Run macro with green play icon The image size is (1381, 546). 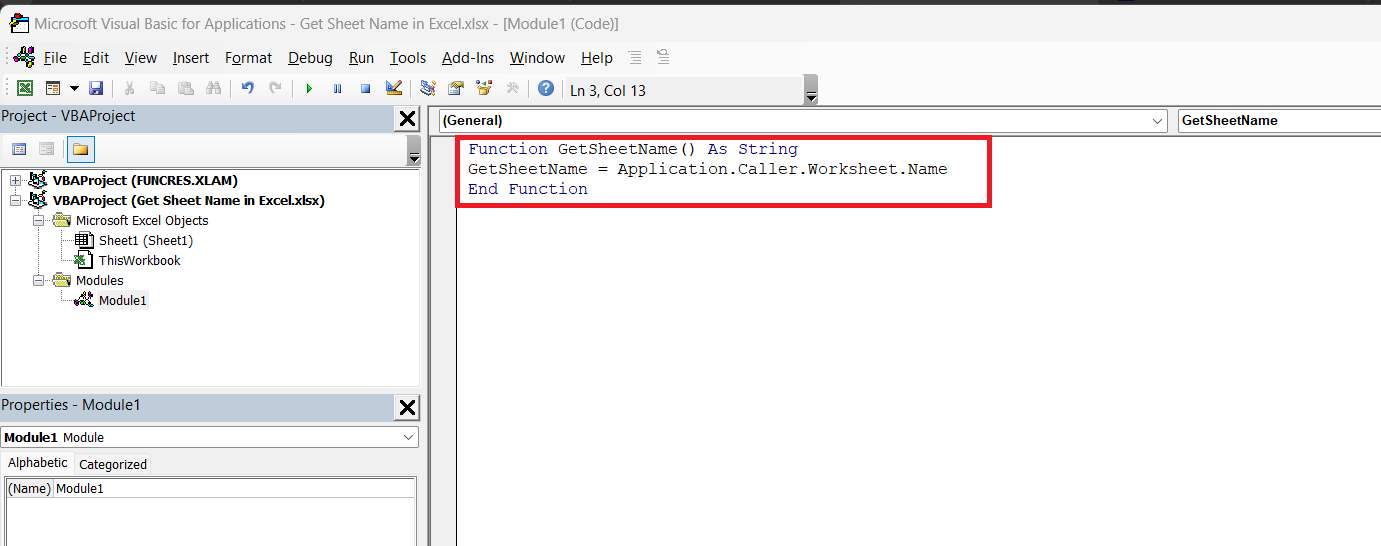[309, 89]
